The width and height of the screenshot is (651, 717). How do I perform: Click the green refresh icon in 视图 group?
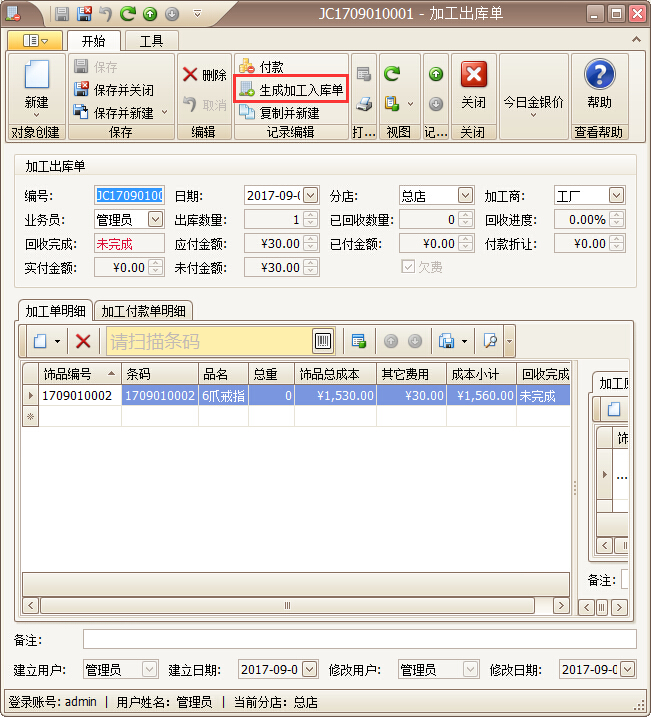coord(392,74)
